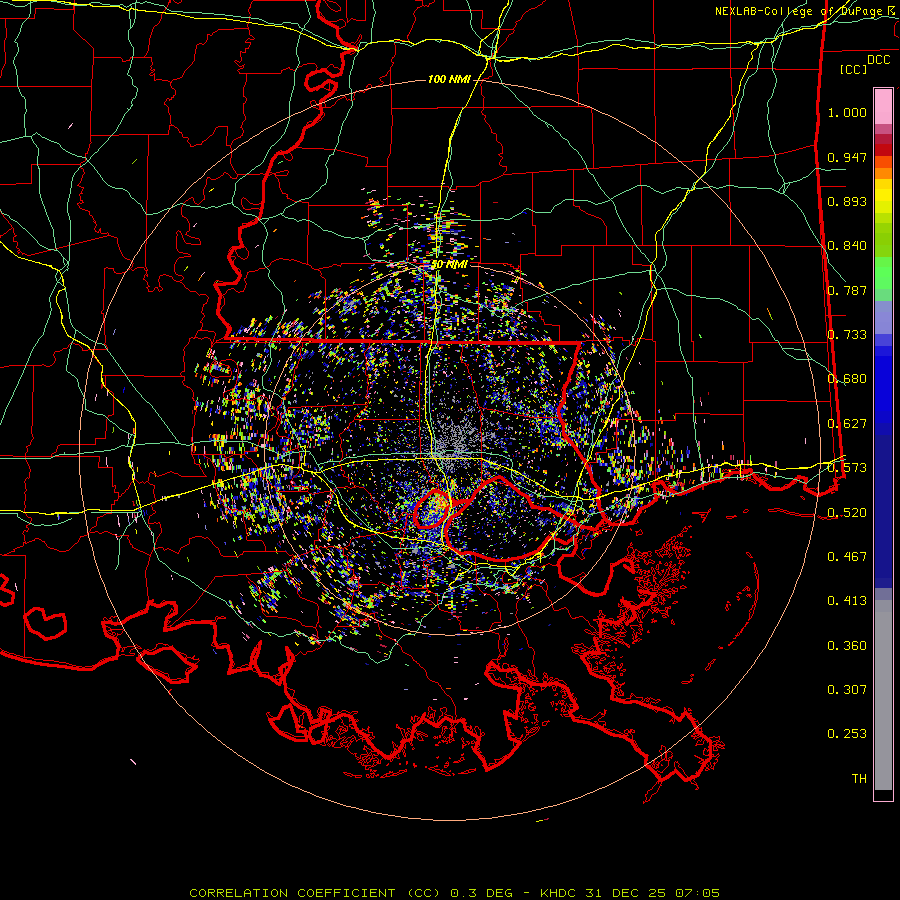This screenshot has height=900, width=900.
Task: Click the Correlation Coefficient KHDC caption line
Action: click(455, 893)
